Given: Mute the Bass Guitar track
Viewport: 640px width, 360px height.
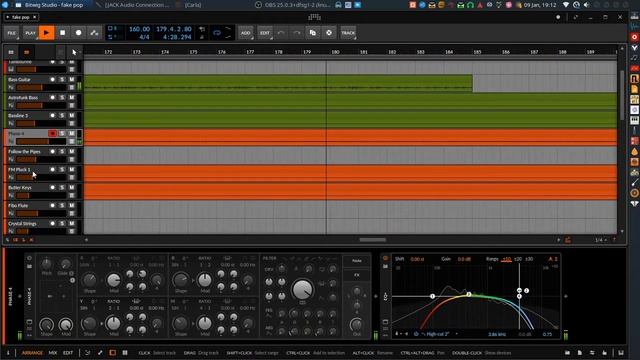Looking at the screenshot, I should 71,80.
